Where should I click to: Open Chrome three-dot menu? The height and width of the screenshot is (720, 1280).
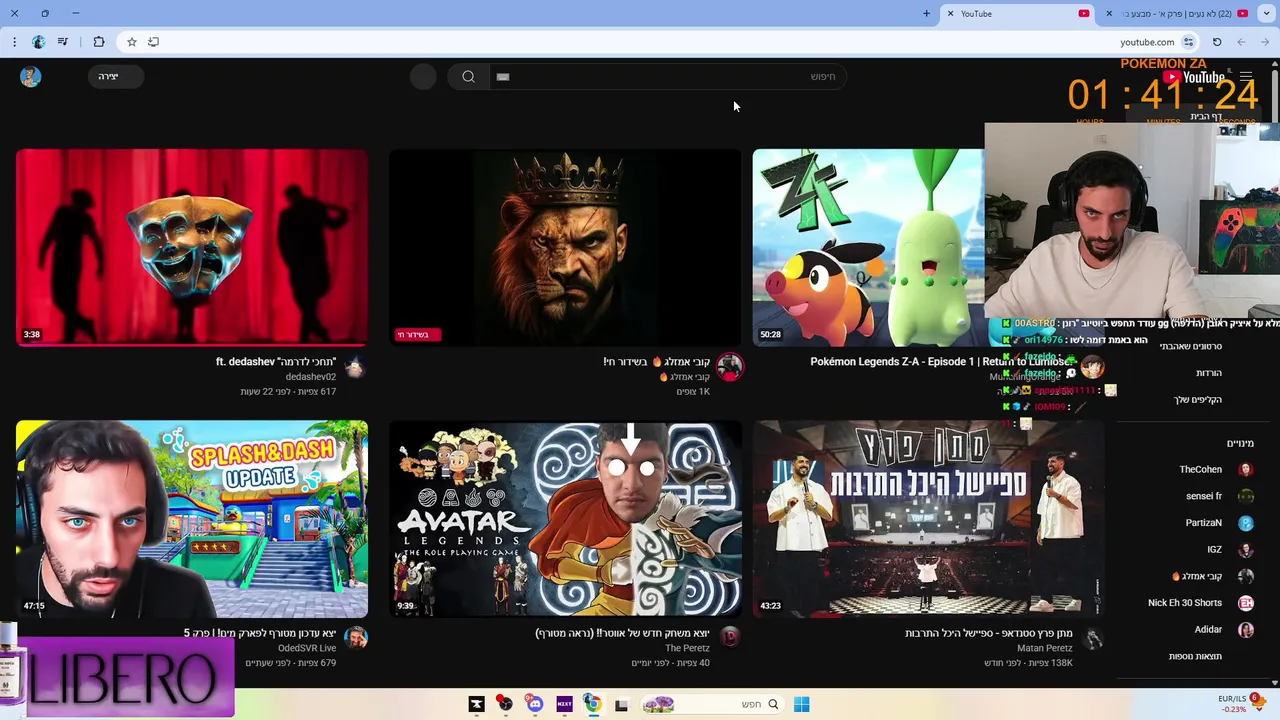14,42
